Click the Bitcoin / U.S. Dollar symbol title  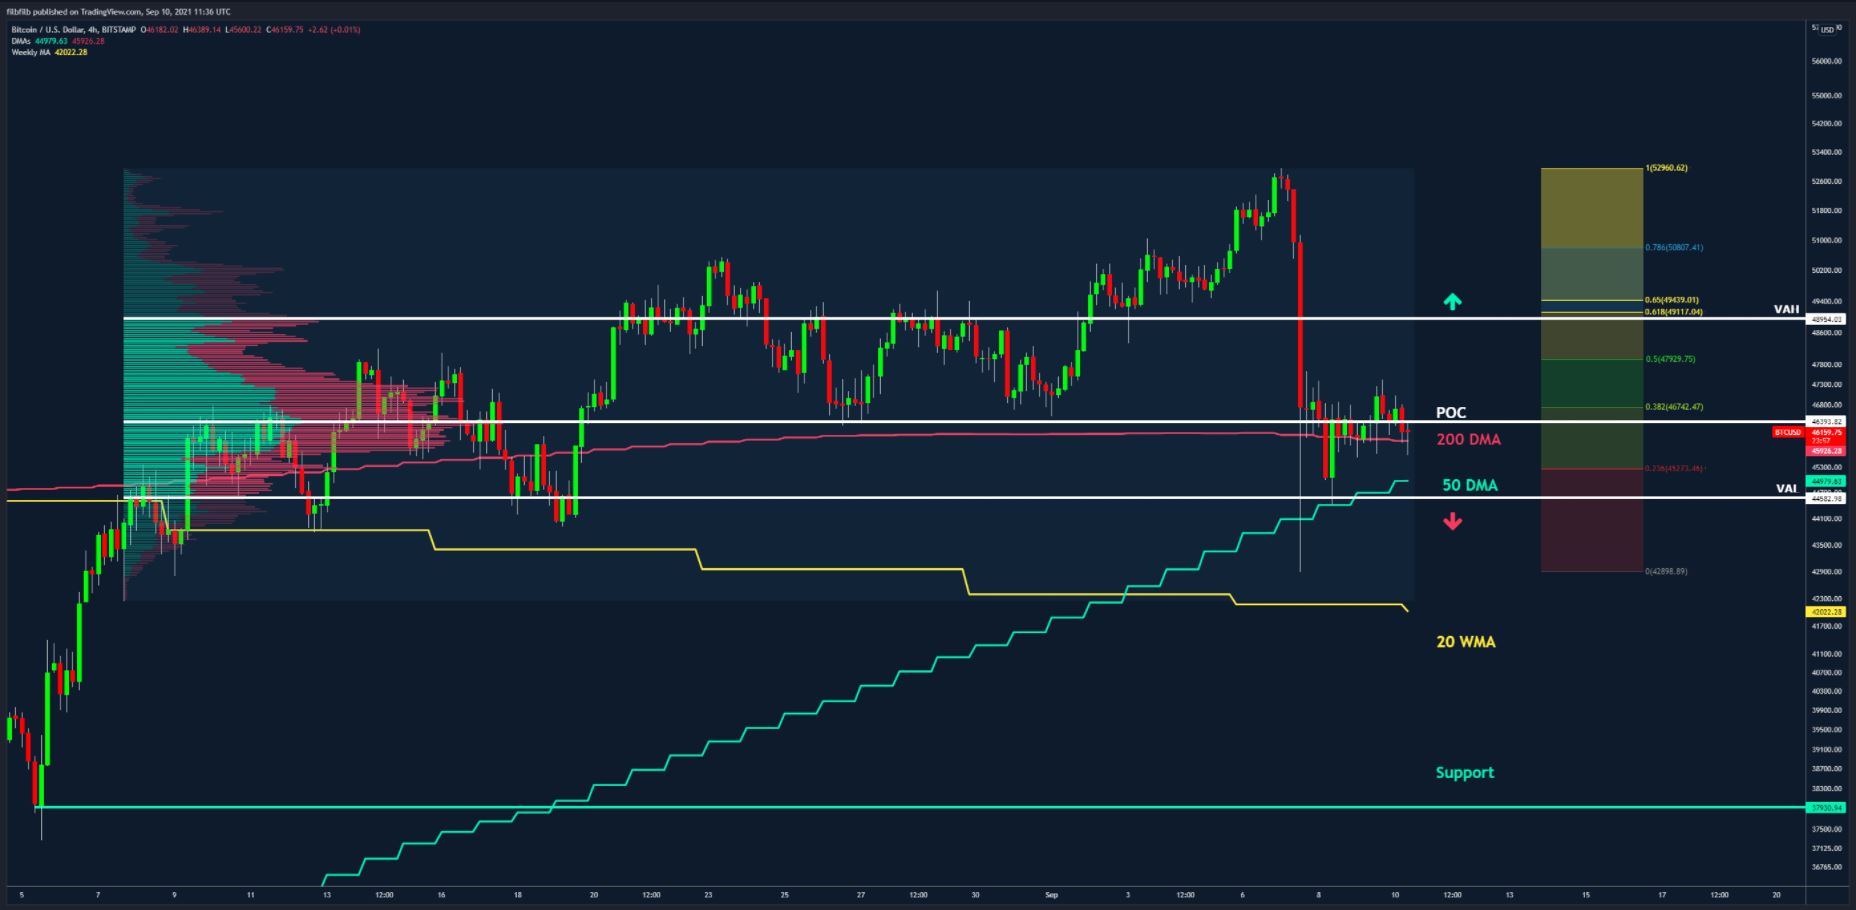[x=47, y=29]
